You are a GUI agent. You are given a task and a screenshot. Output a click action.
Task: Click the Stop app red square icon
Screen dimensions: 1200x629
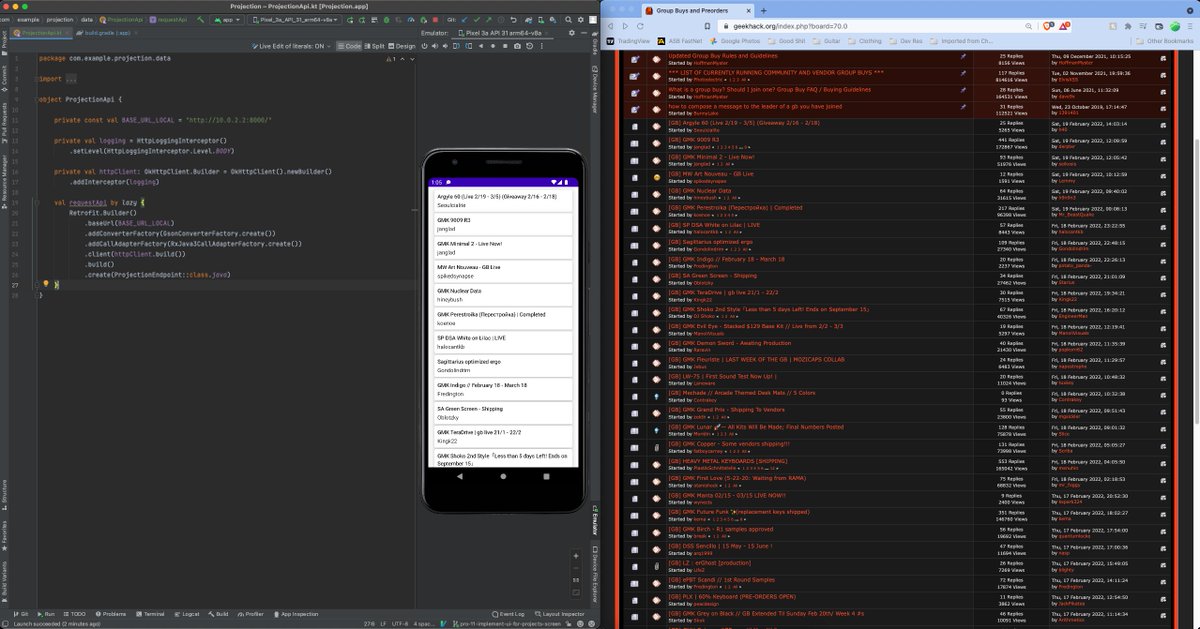click(x=435, y=20)
